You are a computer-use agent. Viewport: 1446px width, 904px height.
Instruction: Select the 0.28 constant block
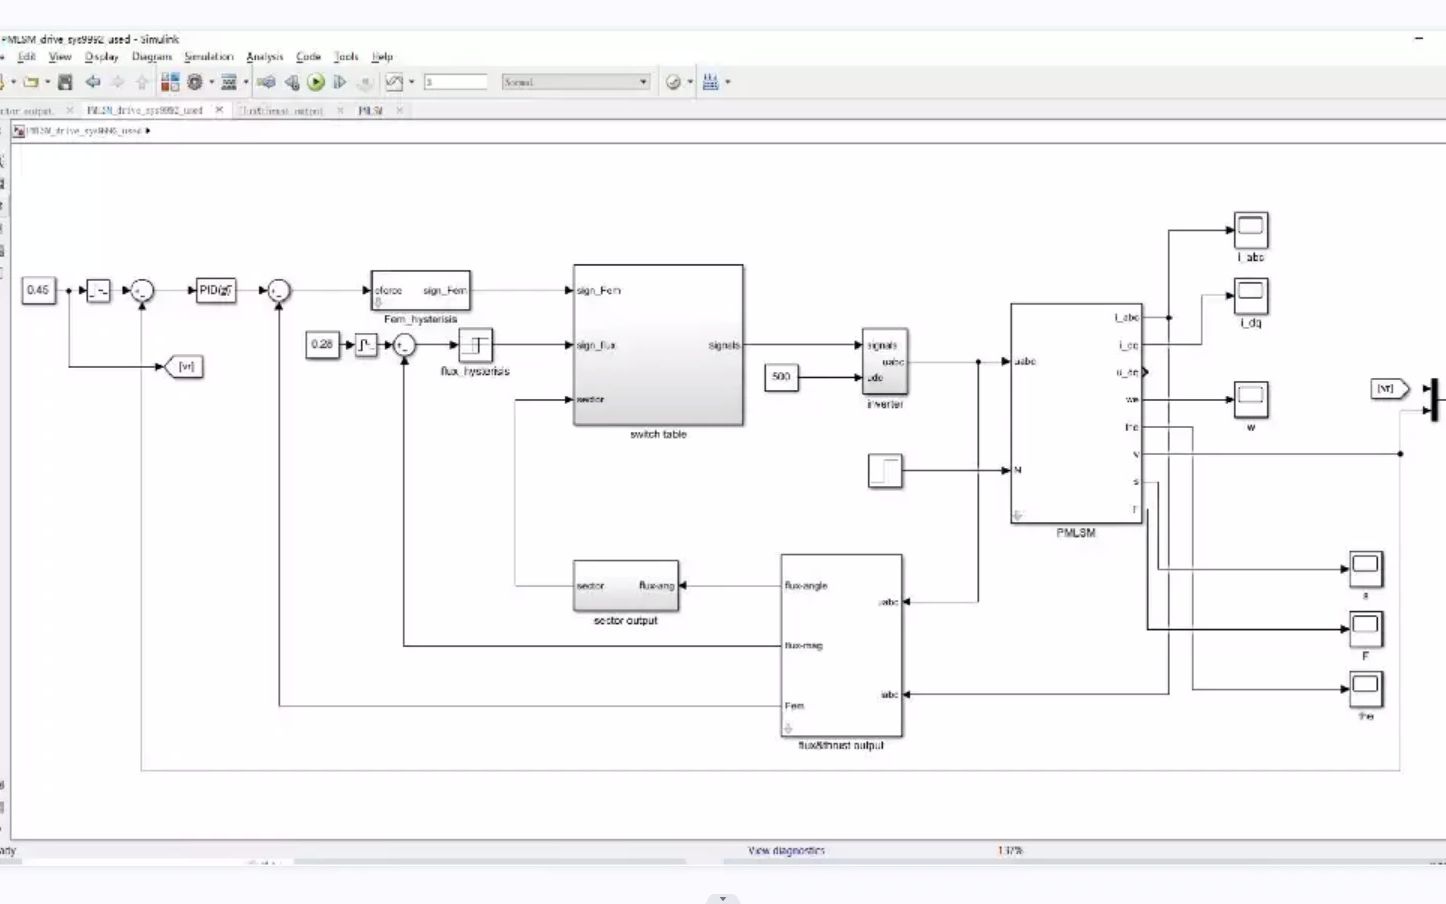click(322, 345)
